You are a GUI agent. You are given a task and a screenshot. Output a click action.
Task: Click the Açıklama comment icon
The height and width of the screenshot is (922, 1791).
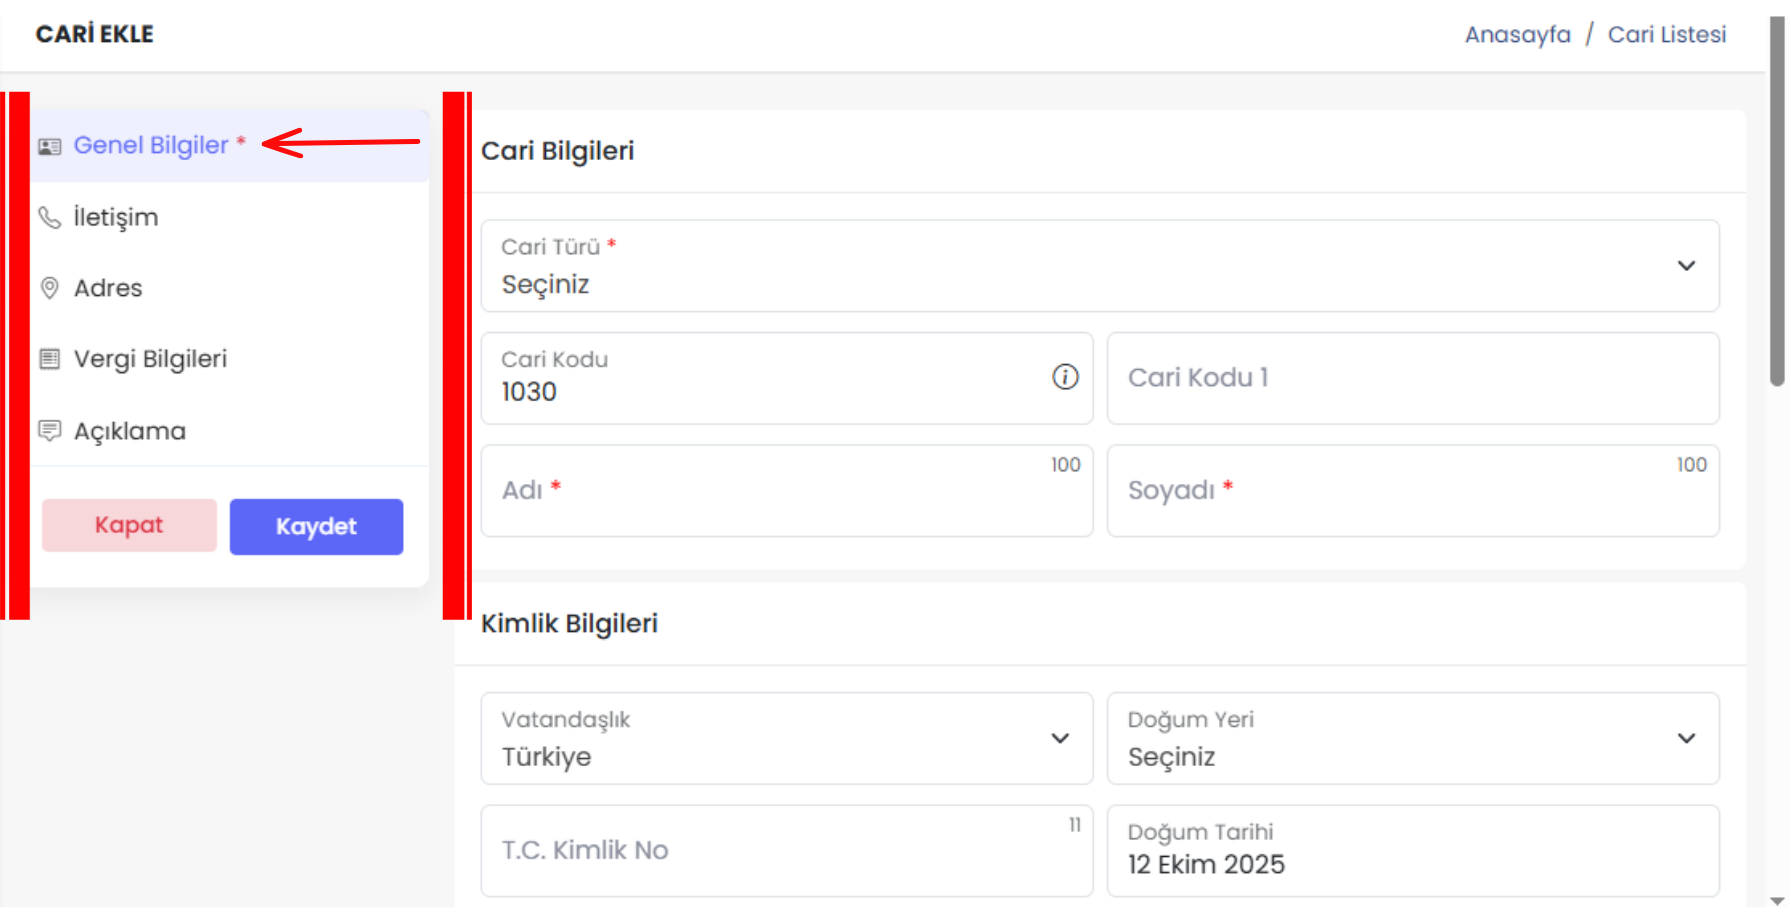(49, 431)
